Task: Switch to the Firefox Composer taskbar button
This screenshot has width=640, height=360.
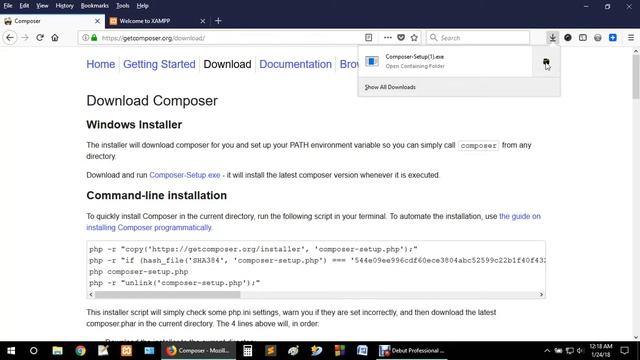Action: coord(198,351)
